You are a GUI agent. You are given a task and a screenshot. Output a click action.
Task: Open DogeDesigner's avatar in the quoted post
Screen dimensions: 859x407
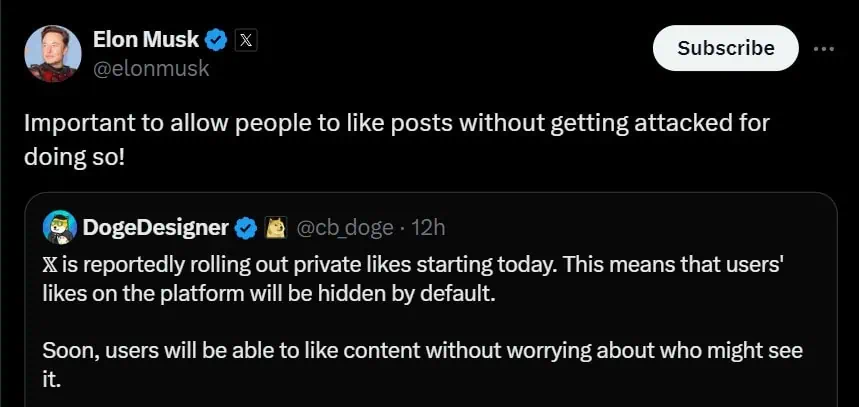[59, 228]
